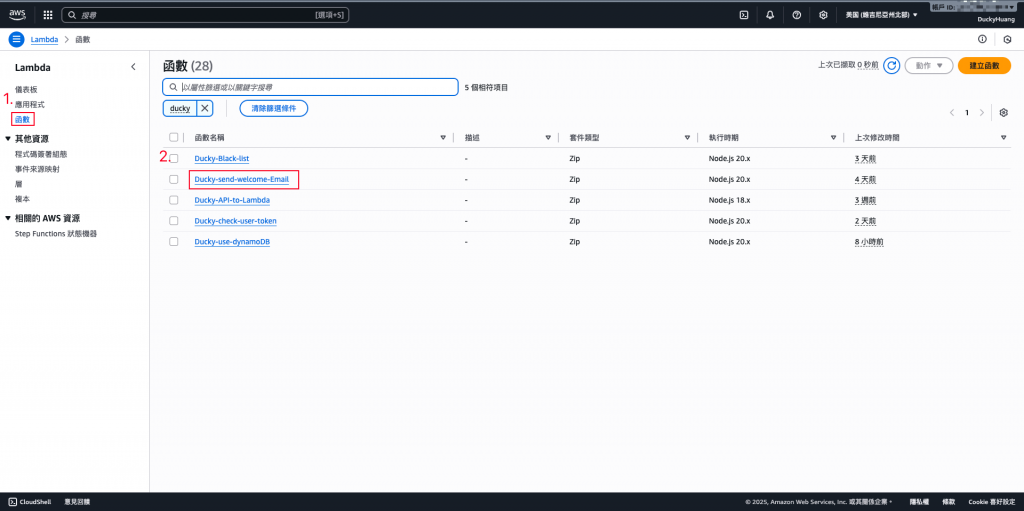Open 條款 terms link in footer
1024x511 pixels.
click(949, 502)
